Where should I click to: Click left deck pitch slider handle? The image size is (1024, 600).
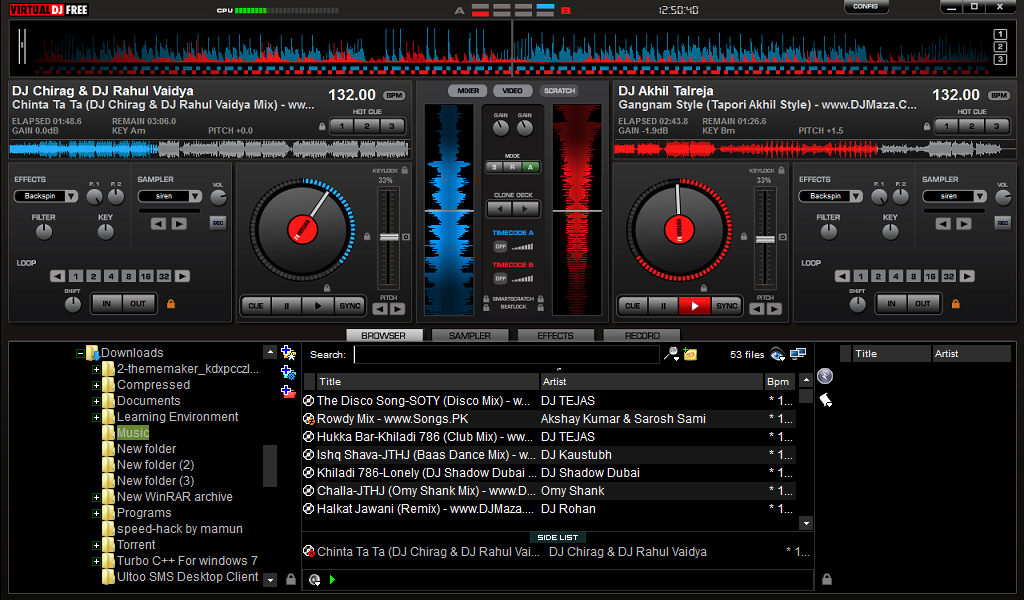click(389, 237)
